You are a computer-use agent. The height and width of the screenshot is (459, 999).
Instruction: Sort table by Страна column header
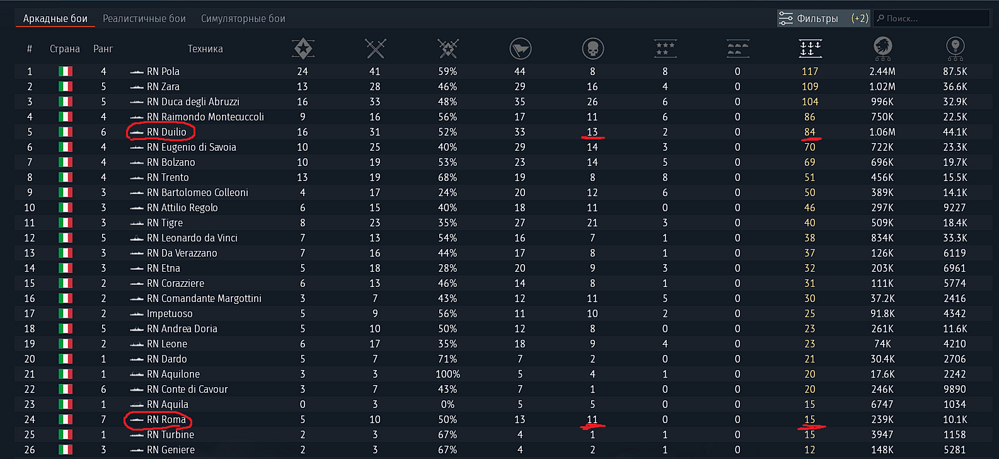pos(65,48)
